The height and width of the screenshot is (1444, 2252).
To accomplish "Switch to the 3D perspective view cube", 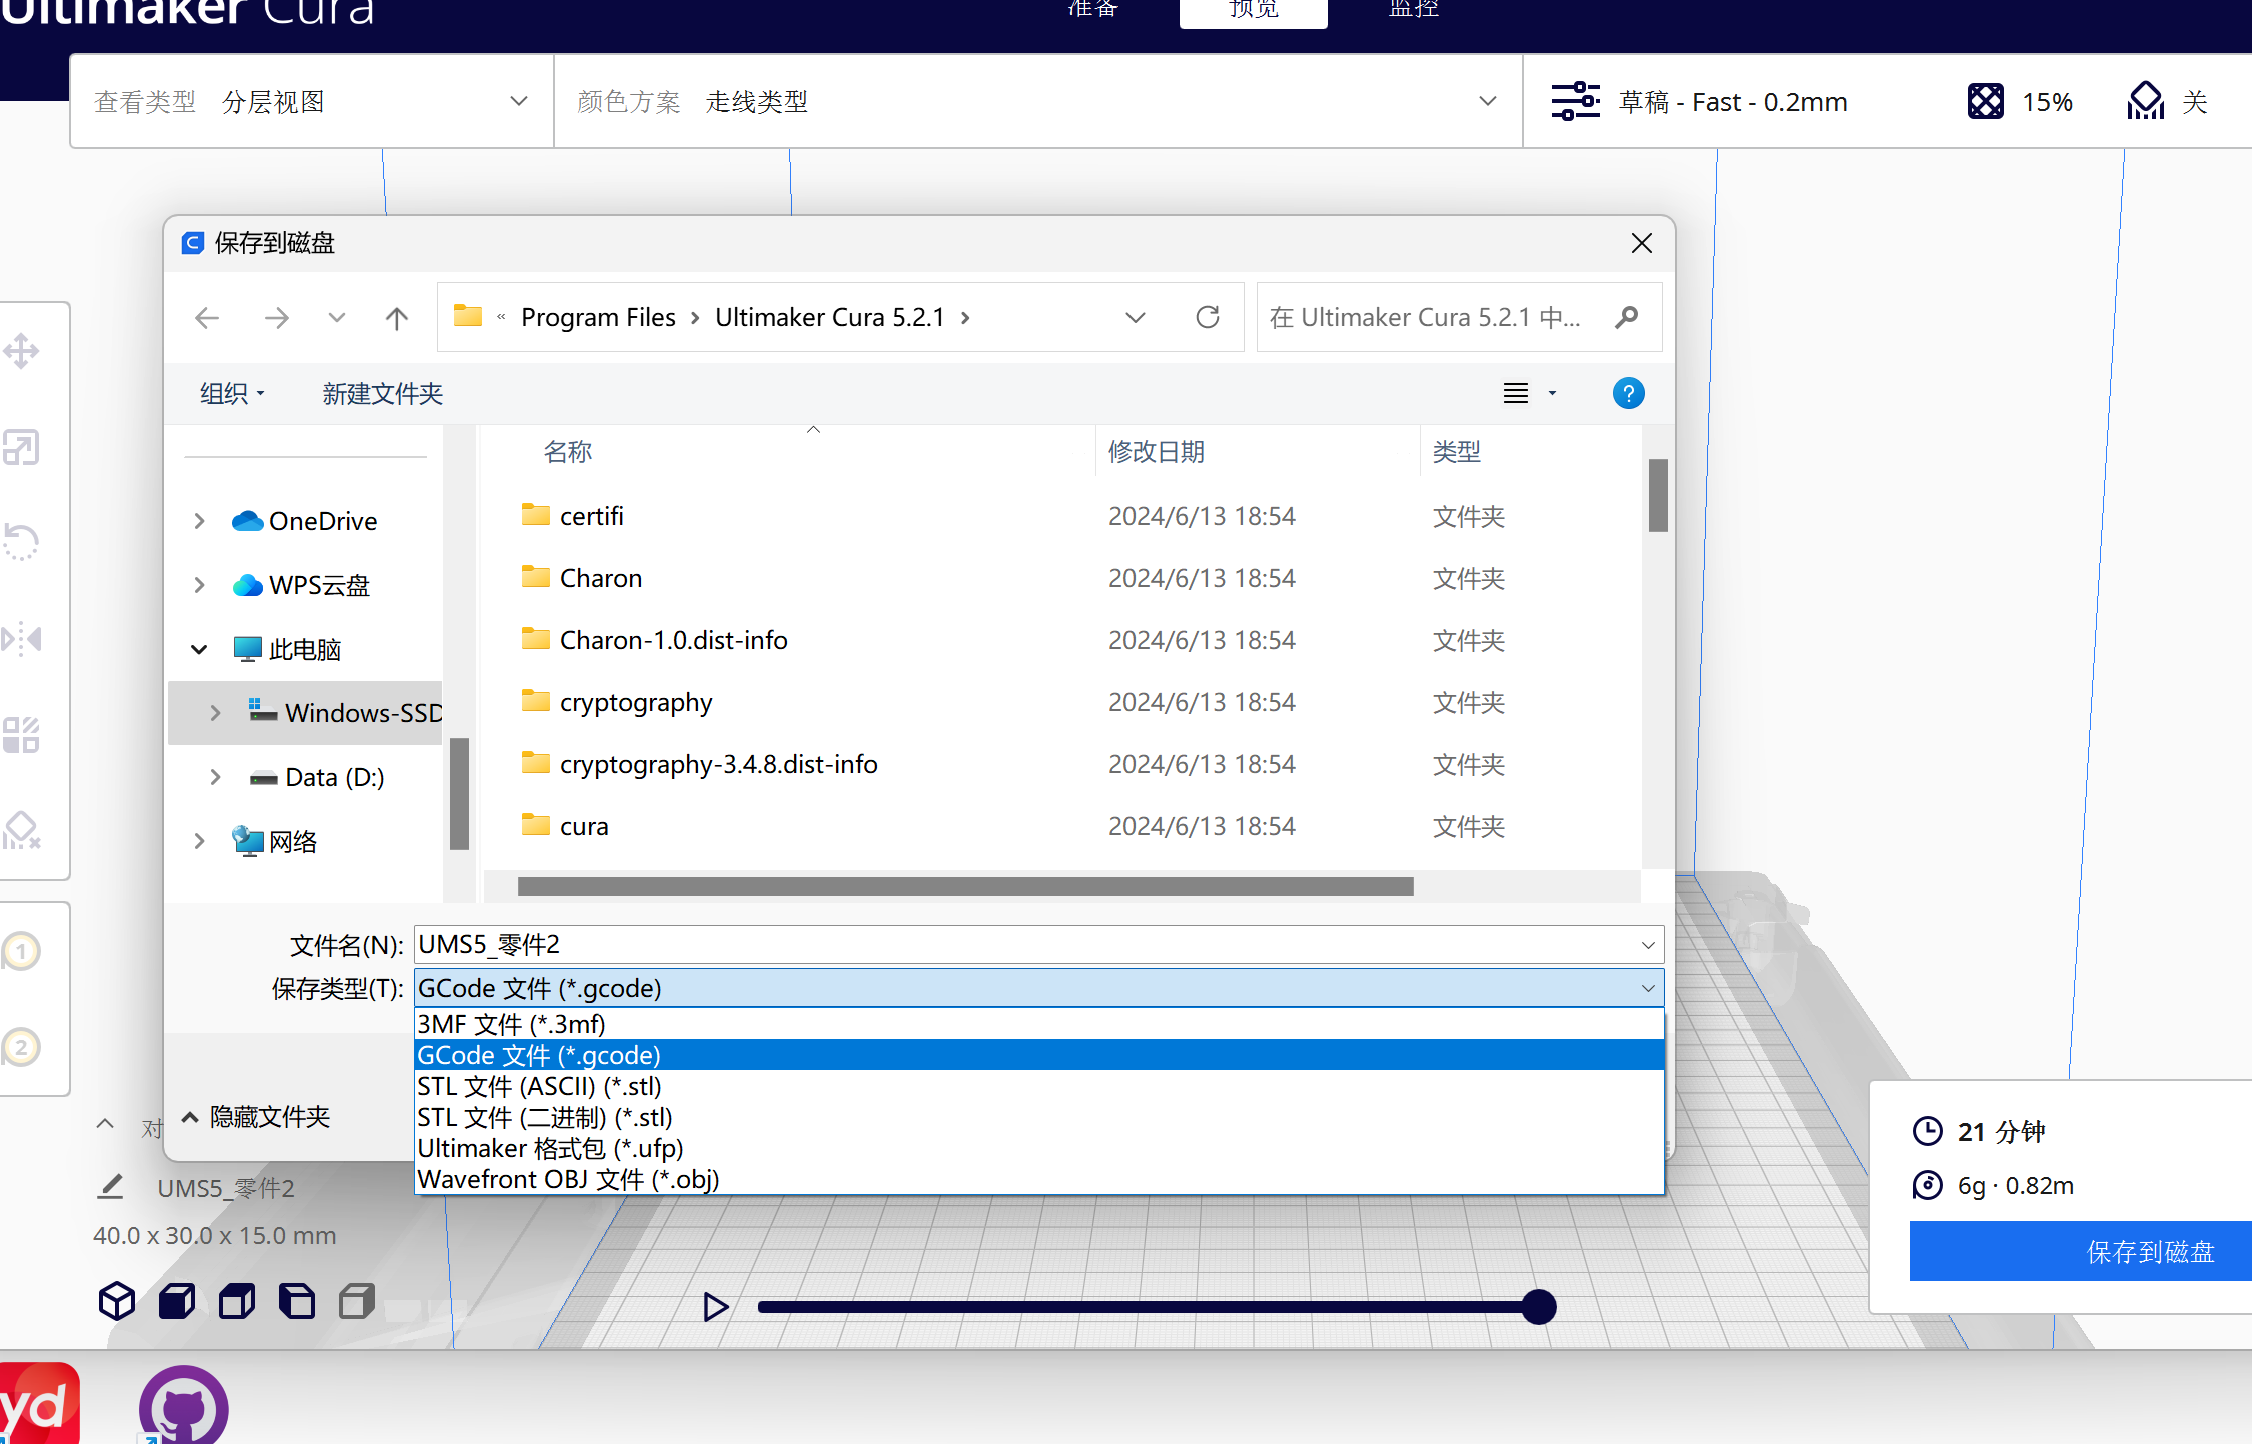I will 117,1301.
